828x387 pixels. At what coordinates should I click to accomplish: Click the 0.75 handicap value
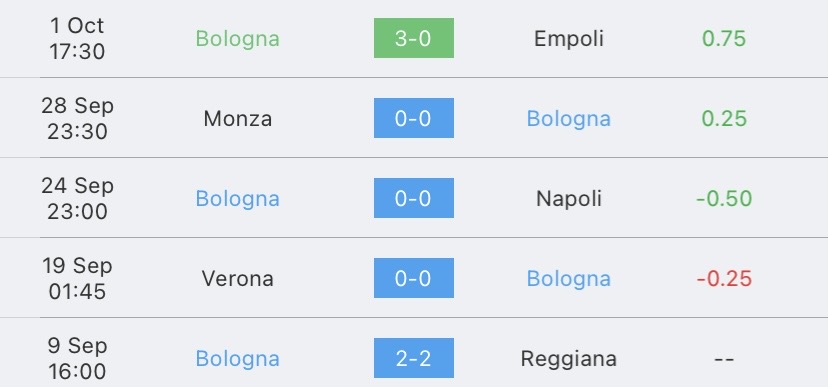click(x=724, y=39)
